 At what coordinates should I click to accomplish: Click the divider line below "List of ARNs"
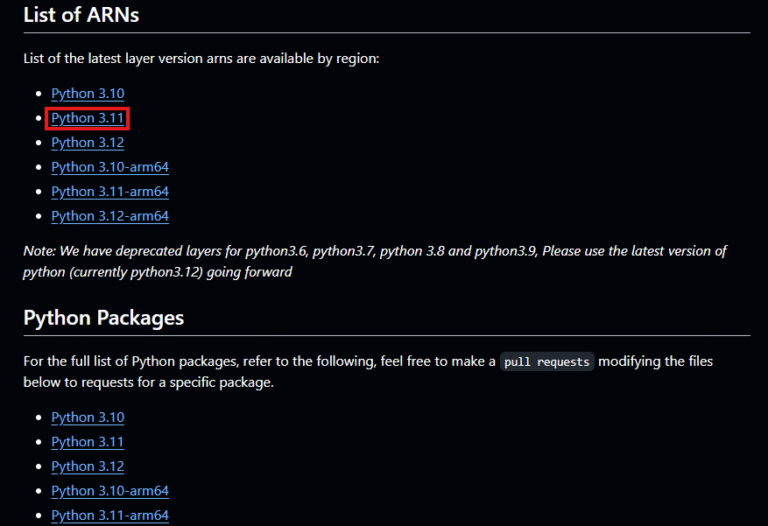click(x=386, y=33)
